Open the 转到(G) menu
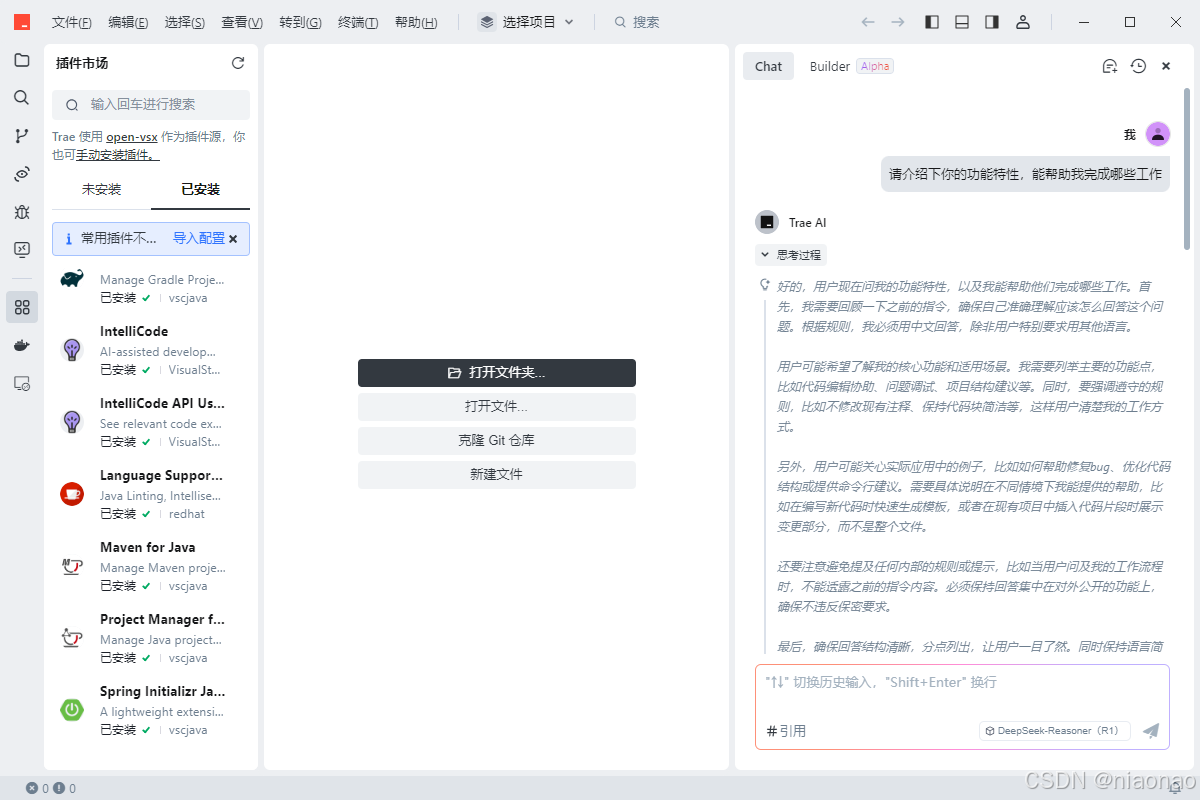The height and width of the screenshot is (800, 1200). (300, 22)
